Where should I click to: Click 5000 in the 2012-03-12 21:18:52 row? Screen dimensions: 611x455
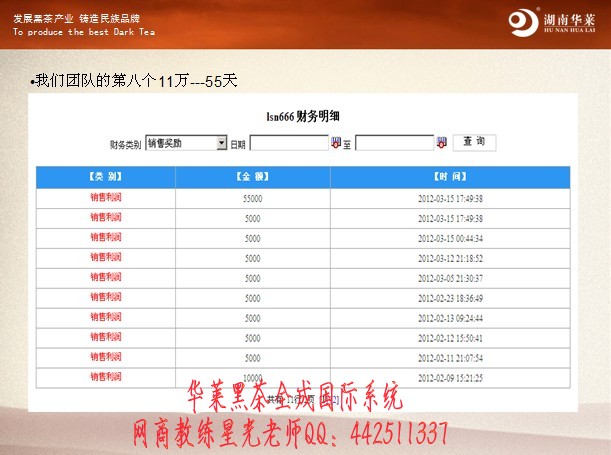click(x=253, y=259)
